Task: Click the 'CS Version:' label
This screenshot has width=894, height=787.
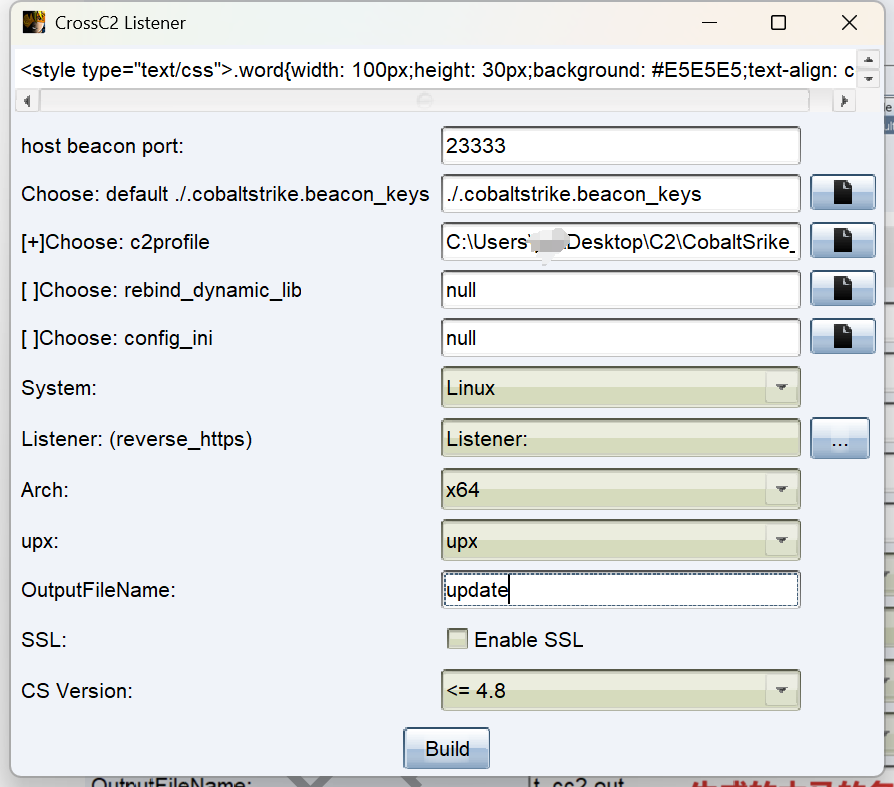Action: coord(77,691)
